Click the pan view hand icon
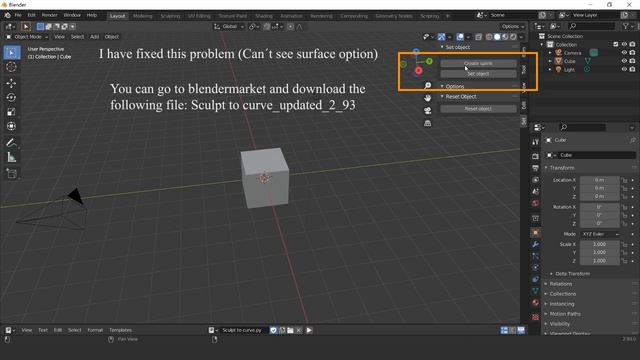Image resolution: width=640 pixels, height=360 pixels. [427, 98]
